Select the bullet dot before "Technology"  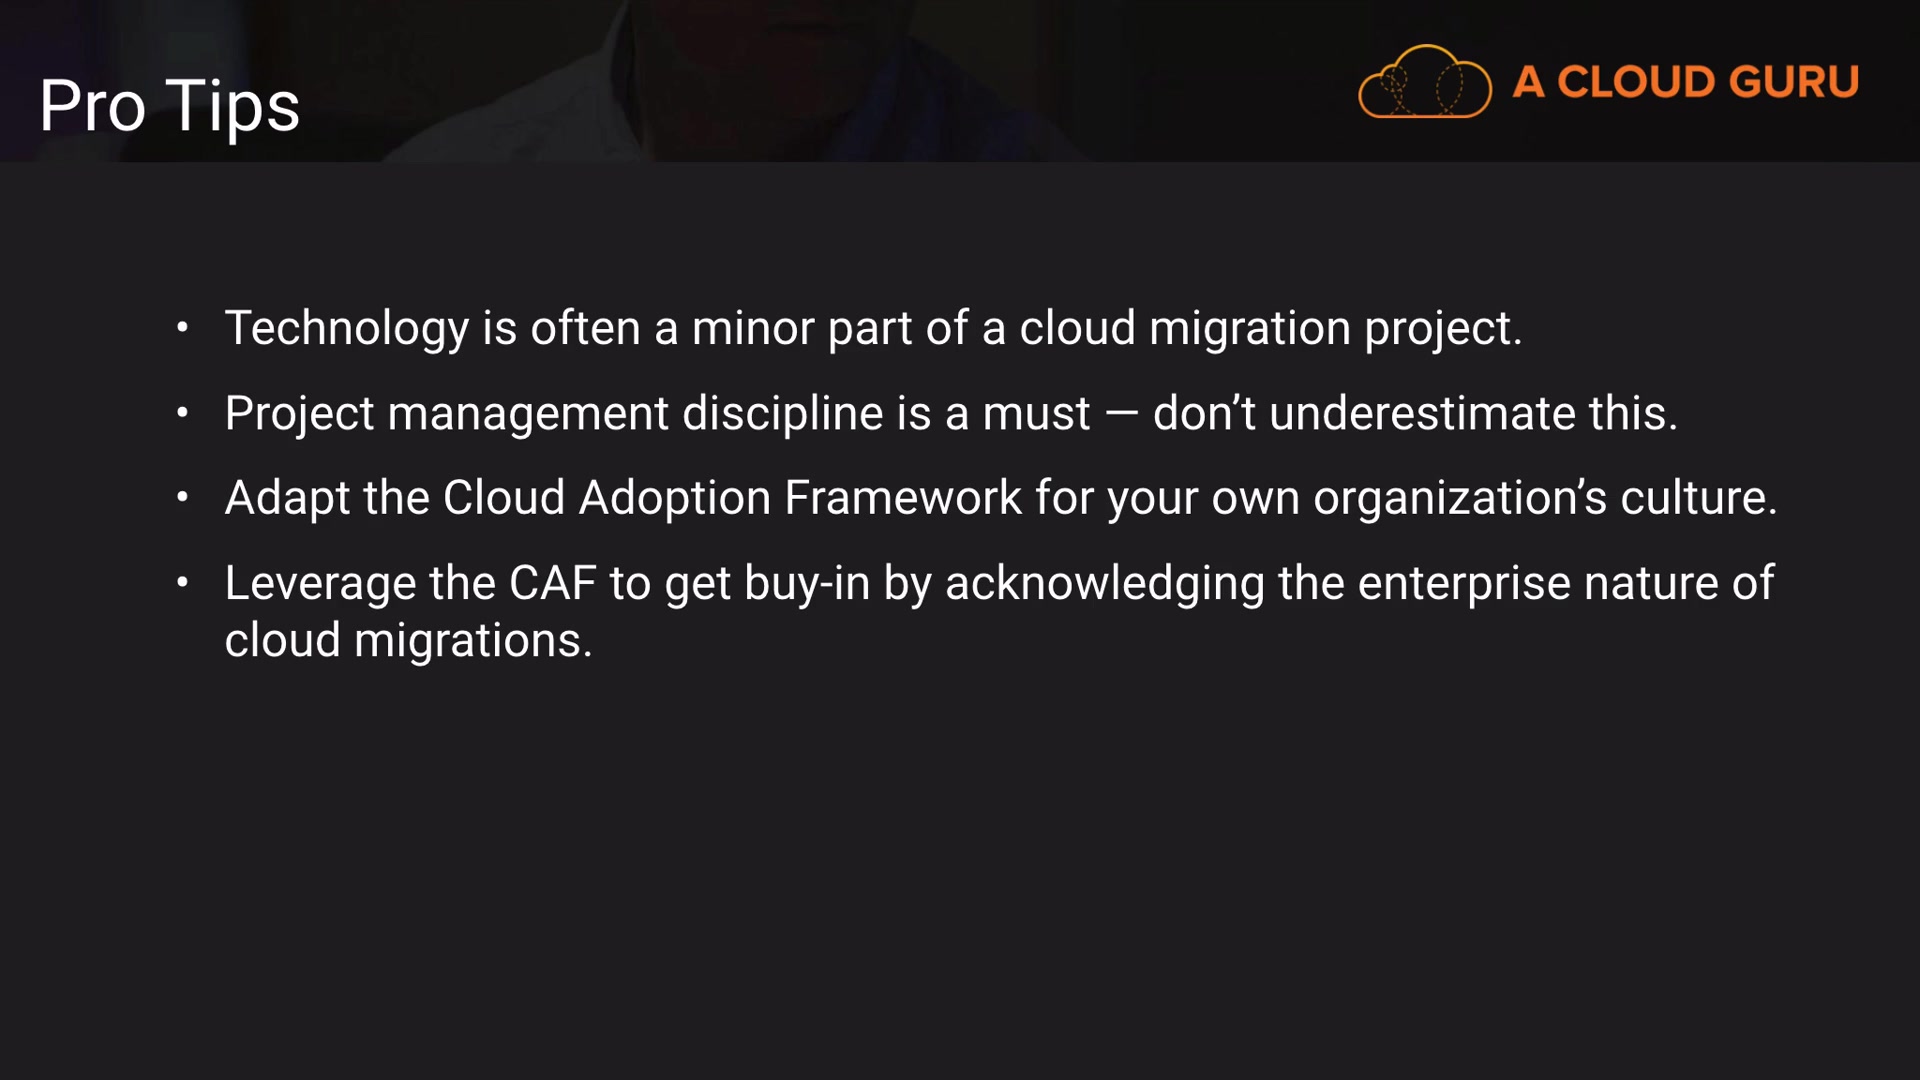point(182,327)
